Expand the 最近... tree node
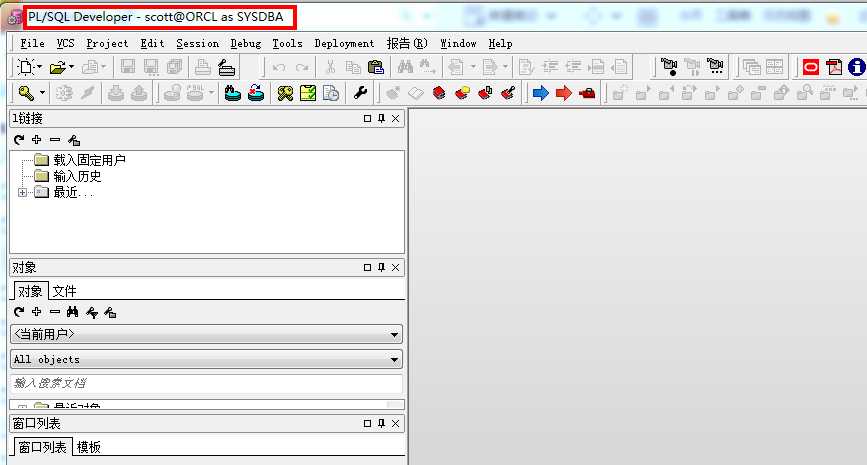The image size is (867, 465). tap(22, 192)
